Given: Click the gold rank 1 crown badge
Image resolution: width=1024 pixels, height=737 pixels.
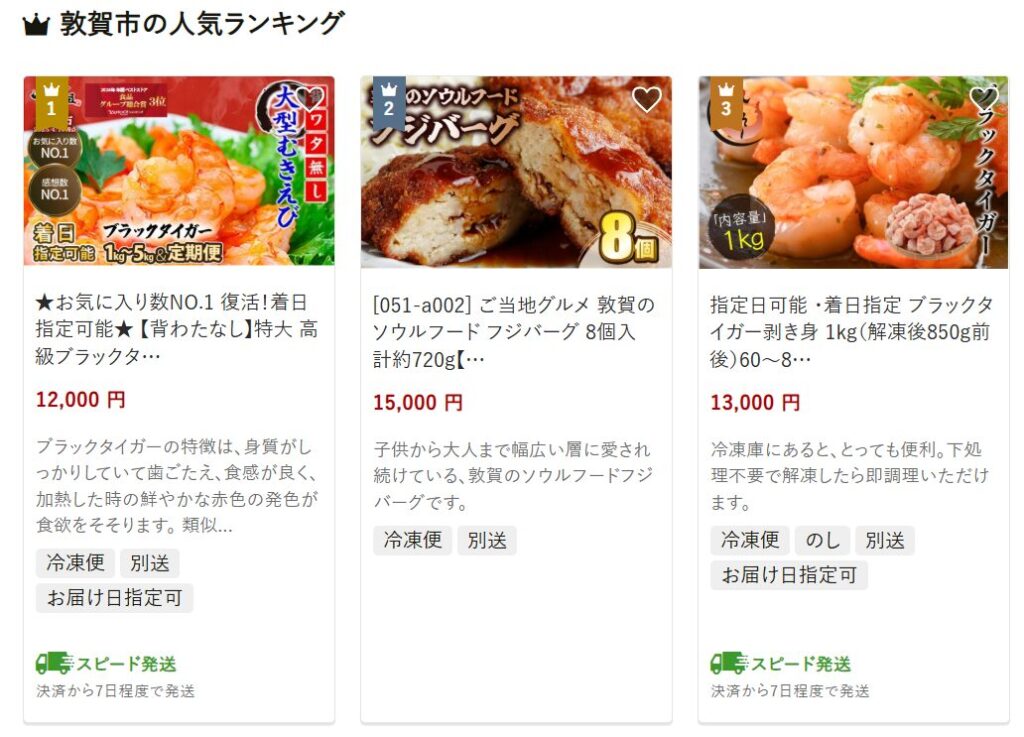Looking at the screenshot, I should (x=52, y=102).
